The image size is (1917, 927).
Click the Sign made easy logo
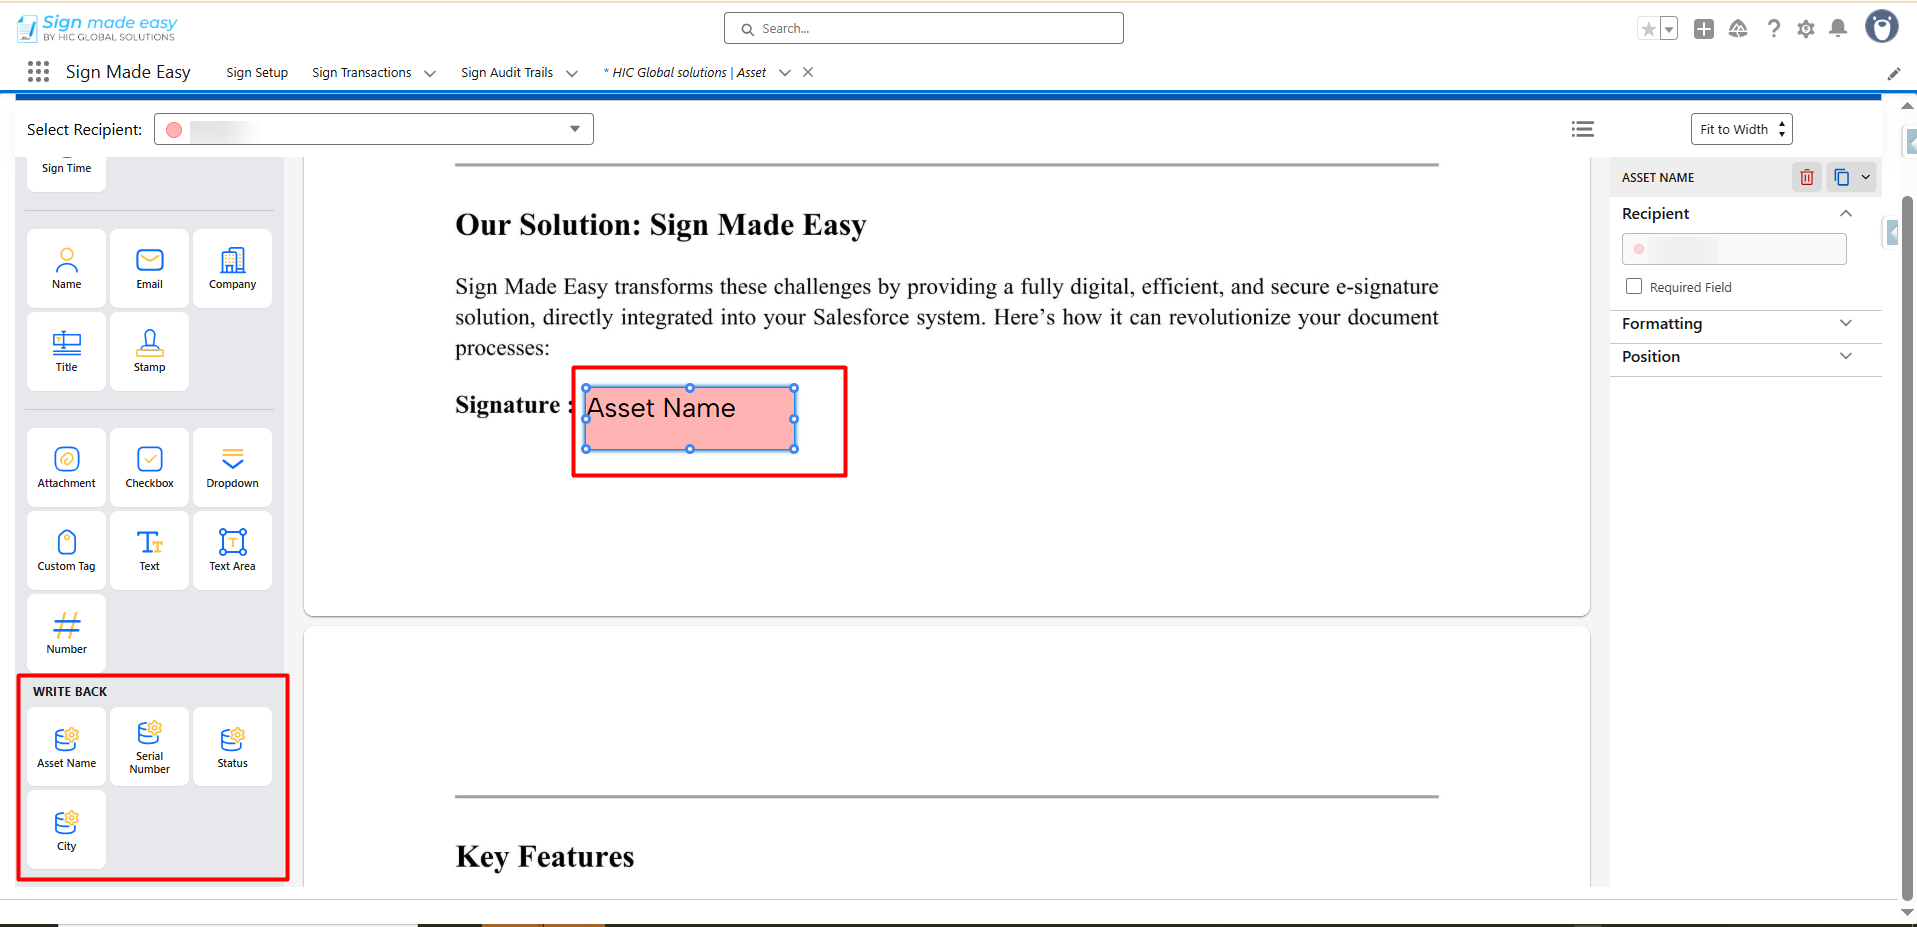click(x=97, y=28)
